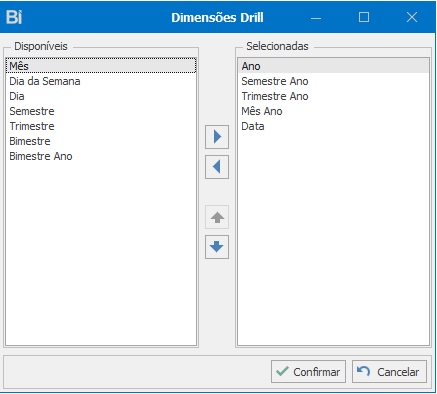The height and width of the screenshot is (394, 437).
Task: Select "Bimestre" in the Disponíveis list
Action: click(x=101, y=141)
